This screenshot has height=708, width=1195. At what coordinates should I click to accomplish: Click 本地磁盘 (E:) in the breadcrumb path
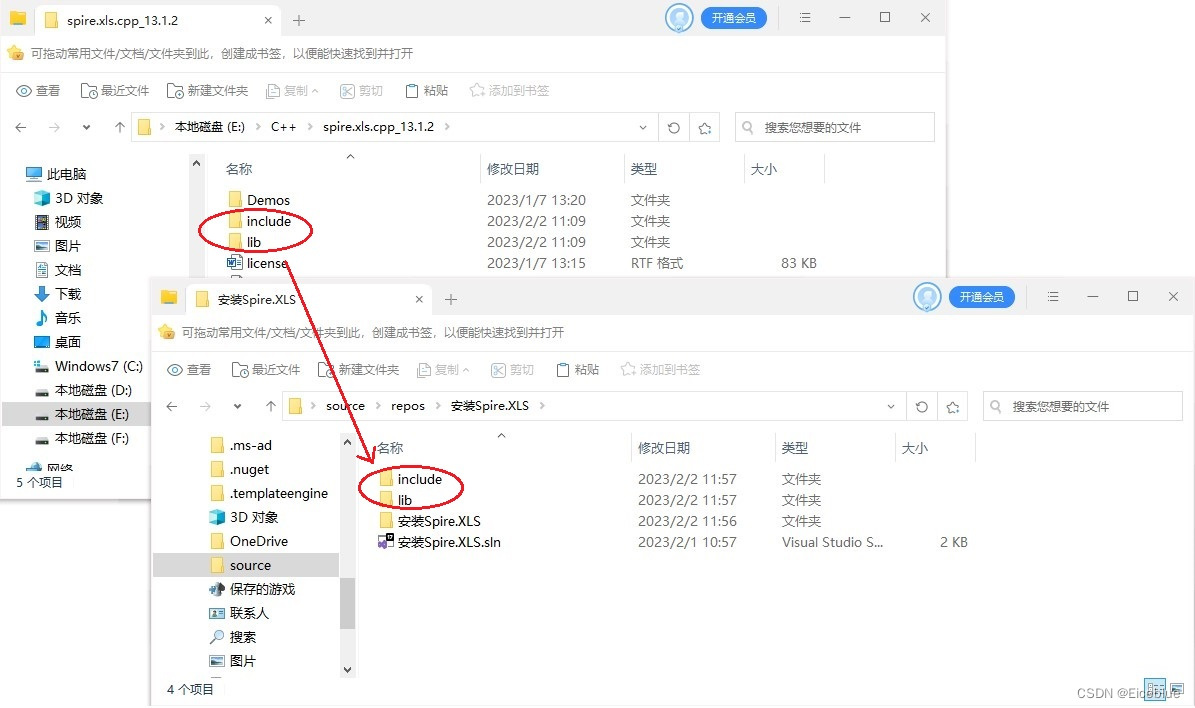(x=210, y=127)
